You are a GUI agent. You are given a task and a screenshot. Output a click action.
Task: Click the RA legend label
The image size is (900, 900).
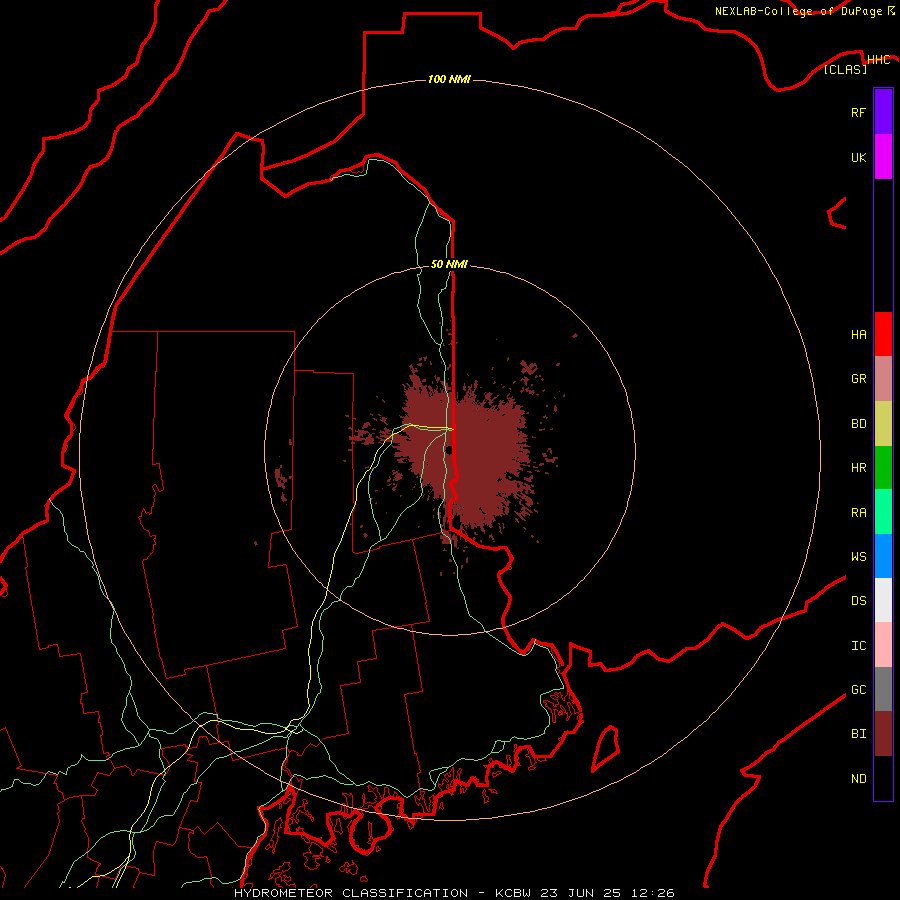858,512
